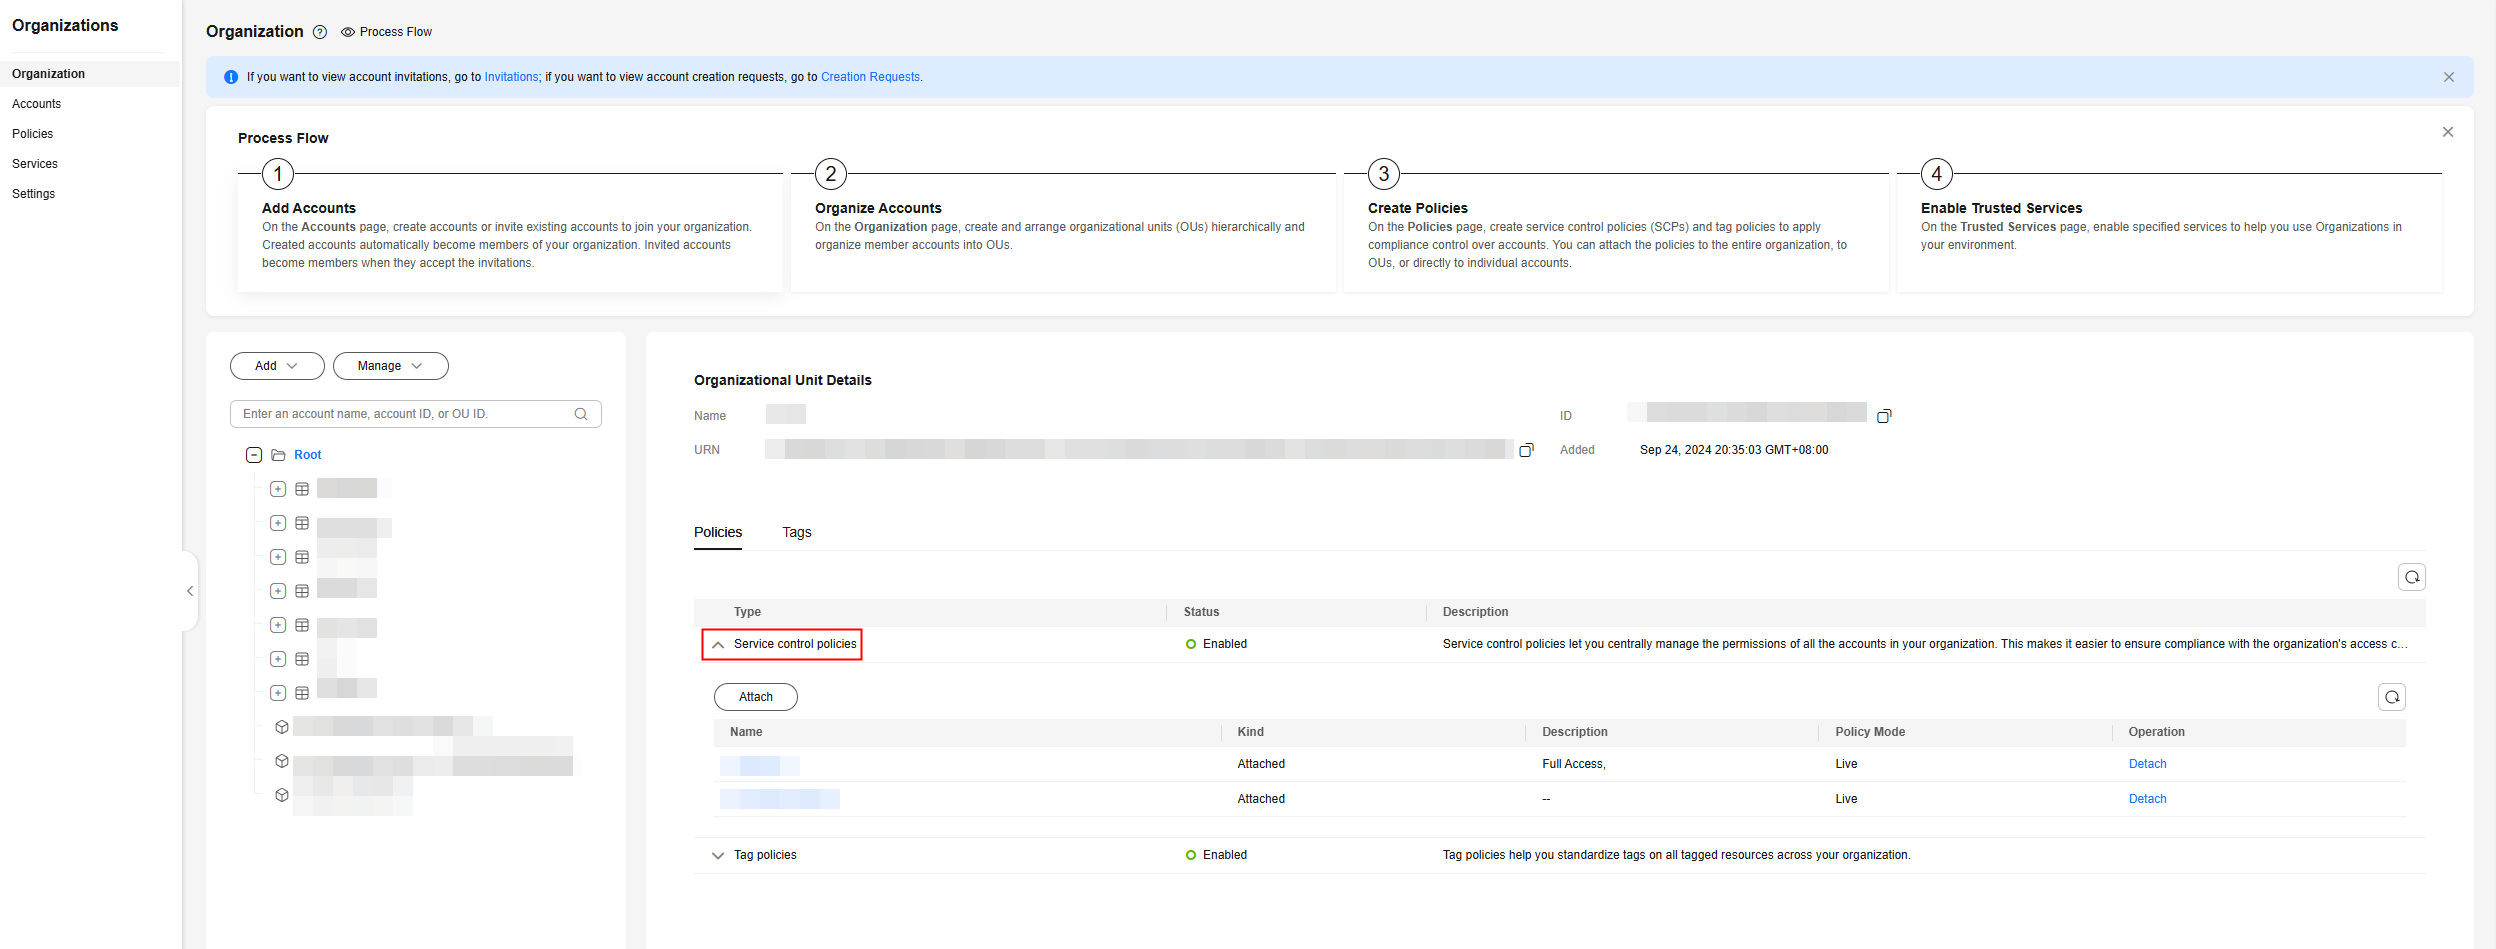This screenshot has height=949, width=2496.
Task: Dismiss the blue invitations info banner
Action: (x=2448, y=77)
